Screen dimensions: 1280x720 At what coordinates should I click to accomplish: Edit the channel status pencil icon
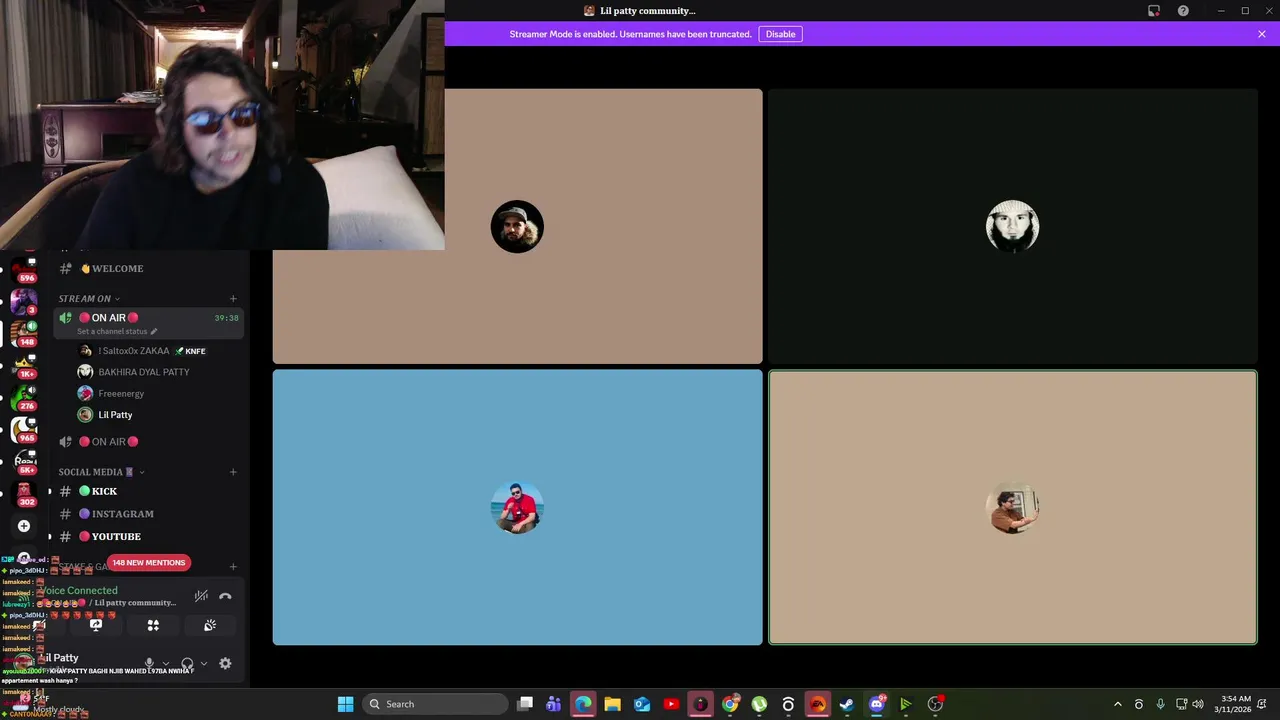tap(154, 331)
